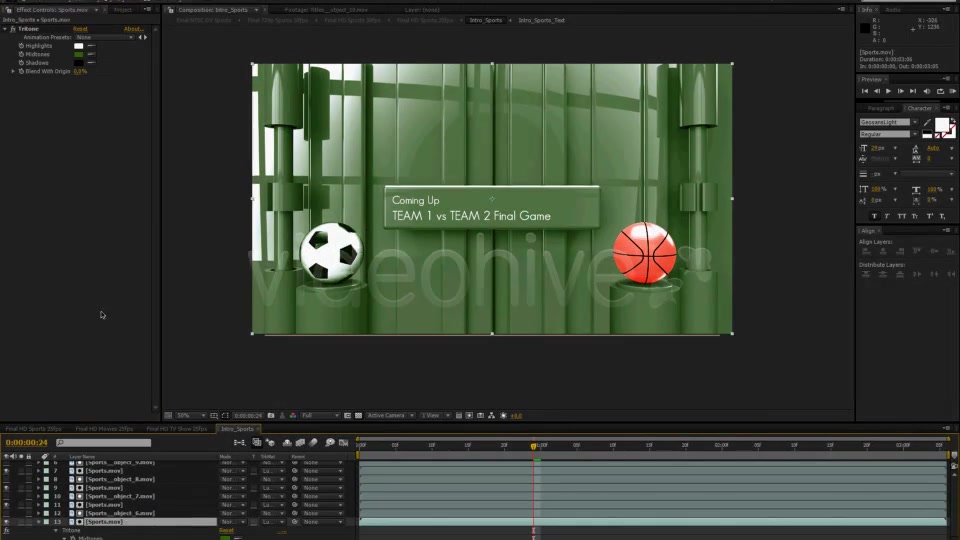Enable Superscript in Character panel
Image resolution: width=960 pixels, height=540 pixels.
(x=929, y=216)
